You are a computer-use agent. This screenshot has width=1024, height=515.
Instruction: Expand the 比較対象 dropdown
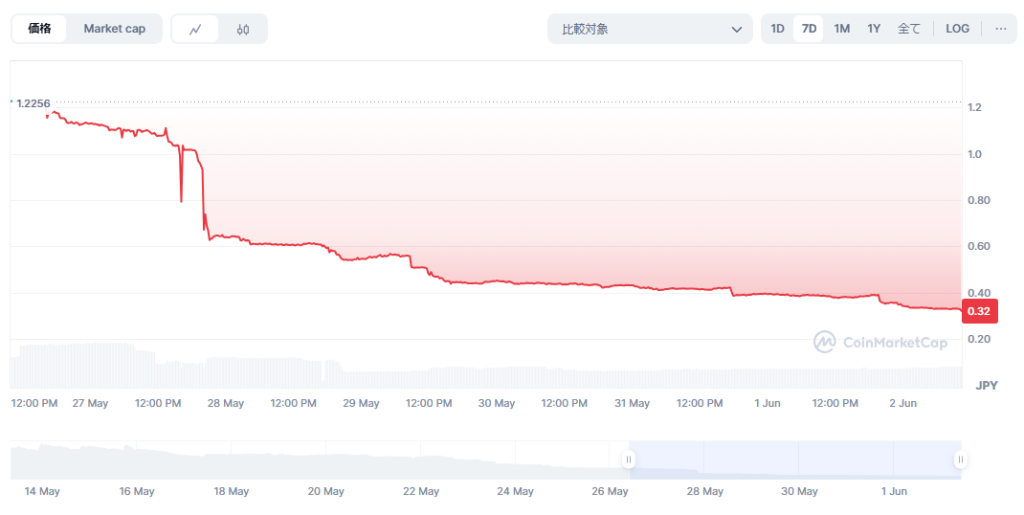point(650,29)
